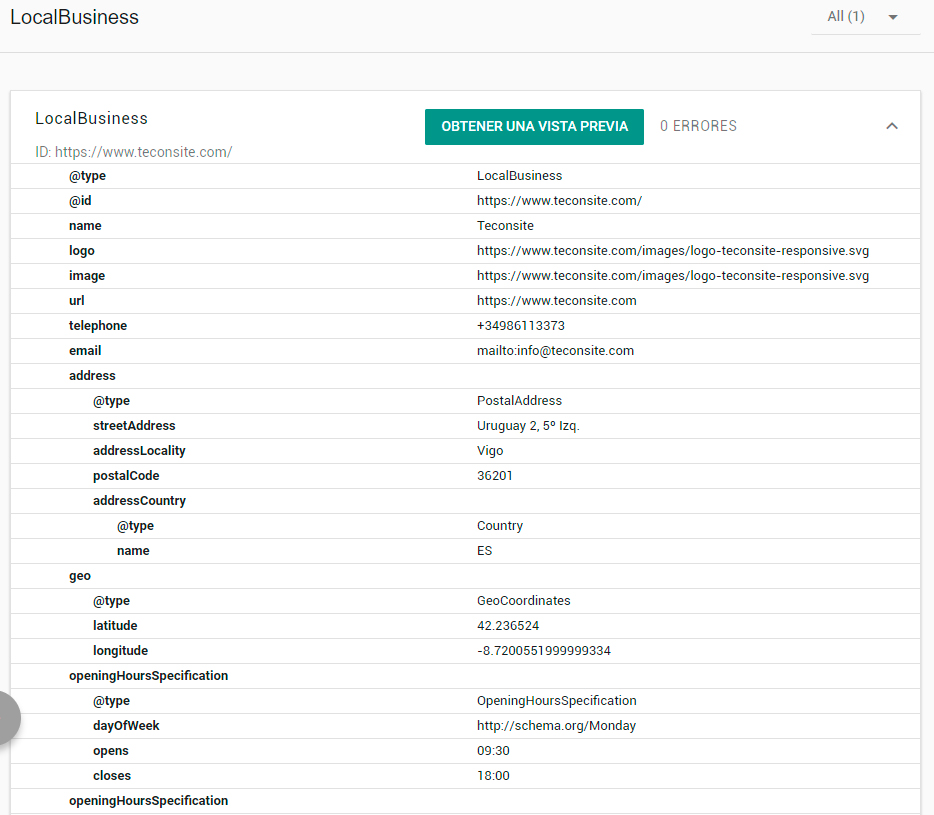
Task: Click the addressCountry property label
Action: [139, 501]
